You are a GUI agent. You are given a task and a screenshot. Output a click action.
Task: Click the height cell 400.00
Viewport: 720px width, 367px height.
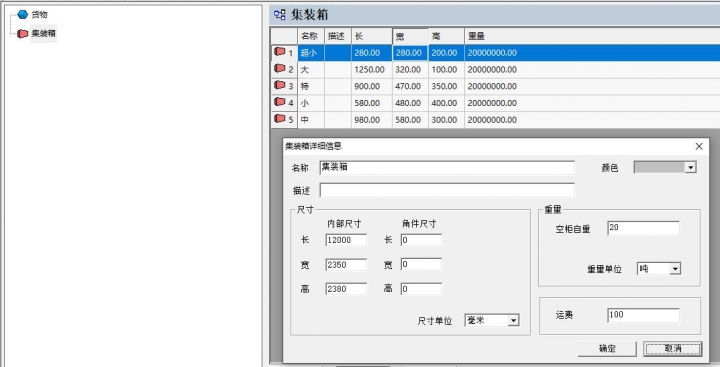tap(446, 103)
